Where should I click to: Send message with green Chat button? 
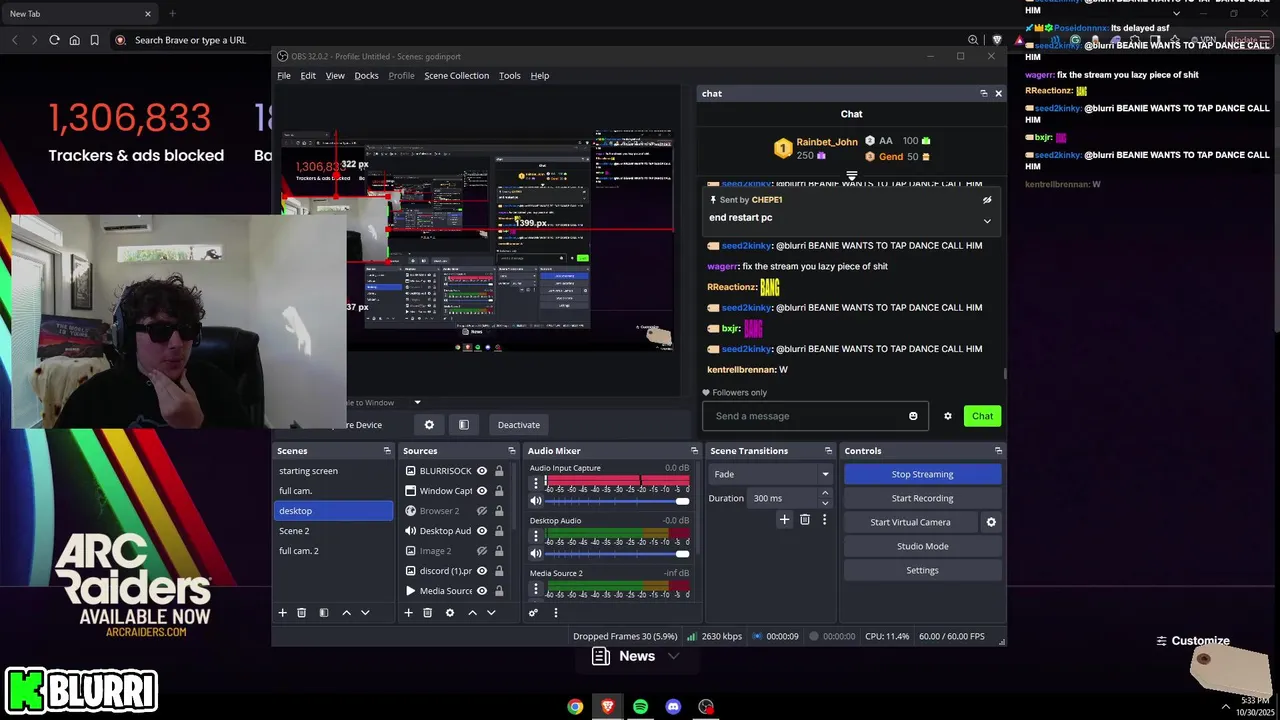coord(982,416)
